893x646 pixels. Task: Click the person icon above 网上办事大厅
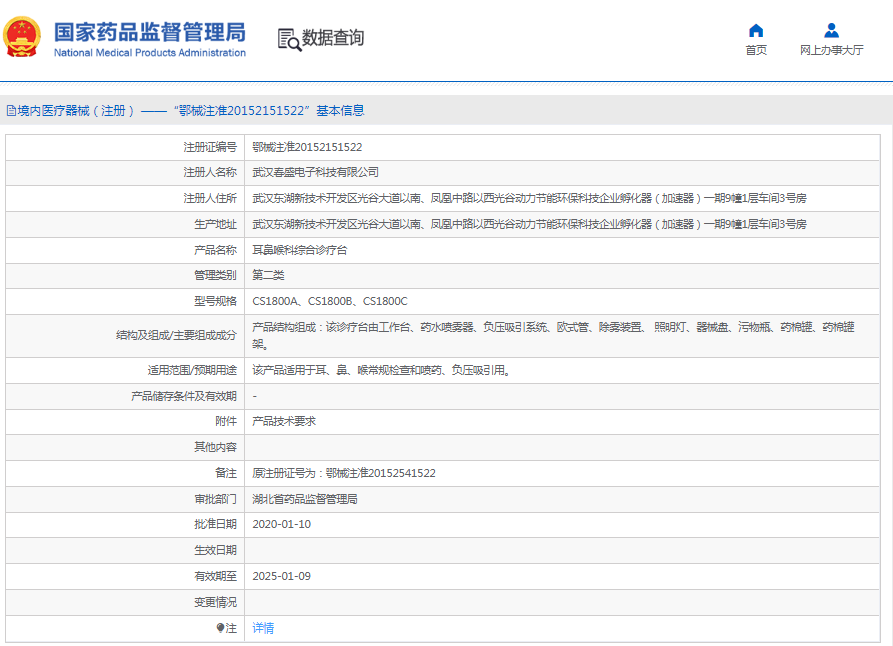click(x=831, y=30)
